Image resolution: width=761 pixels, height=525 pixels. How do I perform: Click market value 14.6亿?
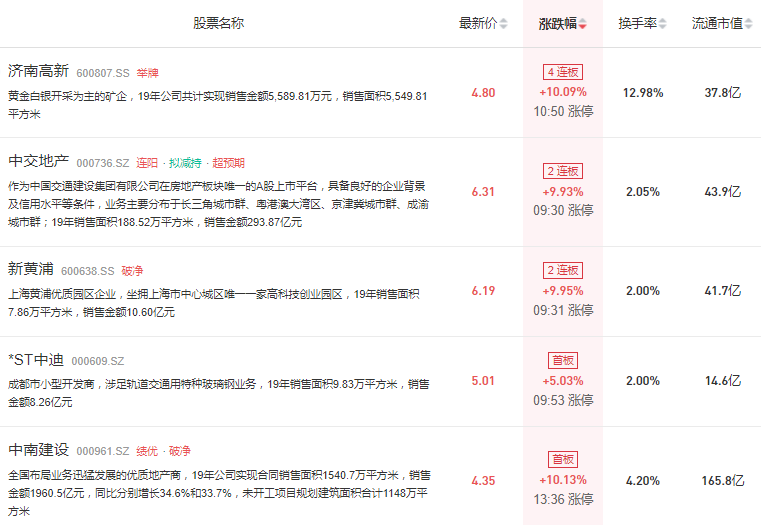click(x=723, y=381)
